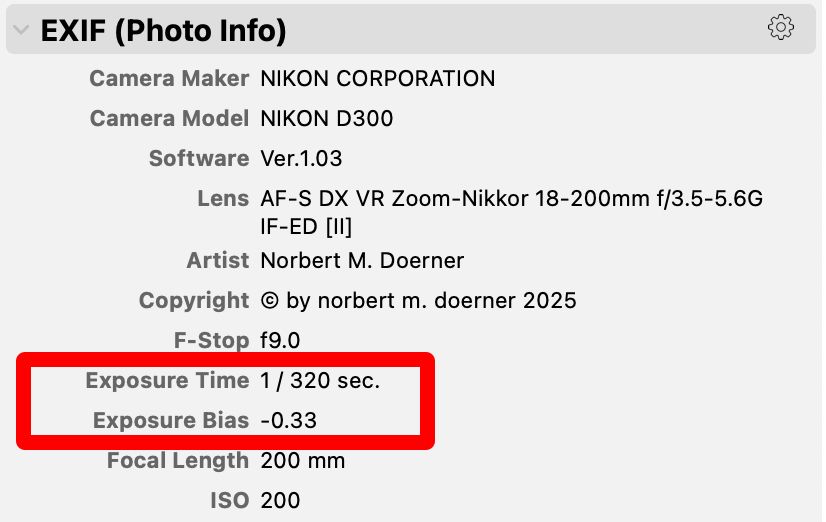Viewport: 826px width, 522px height.
Task: Click the Exposure Bias field label
Action: 171,420
